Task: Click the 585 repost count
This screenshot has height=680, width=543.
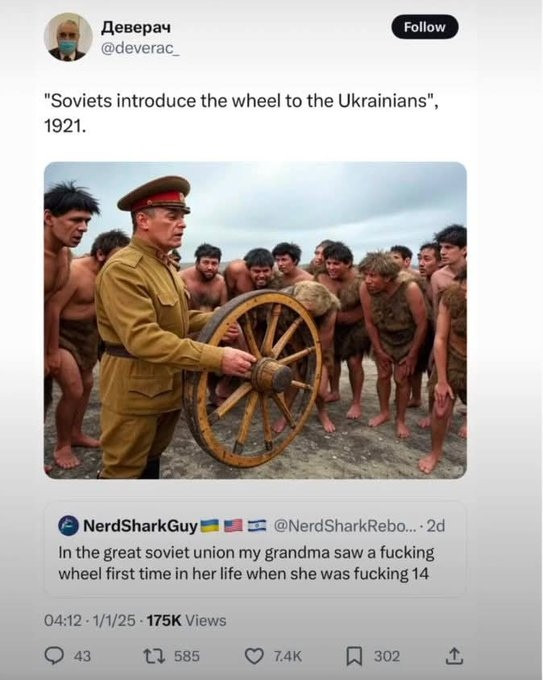Action: point(186,656)
